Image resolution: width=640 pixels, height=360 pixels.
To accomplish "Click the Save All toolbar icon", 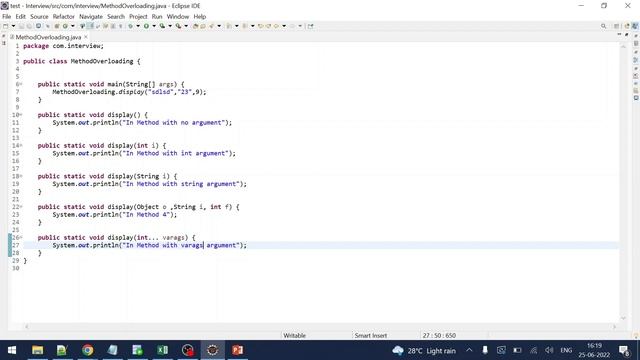I will pyautogui.click(x=29, y=26).
